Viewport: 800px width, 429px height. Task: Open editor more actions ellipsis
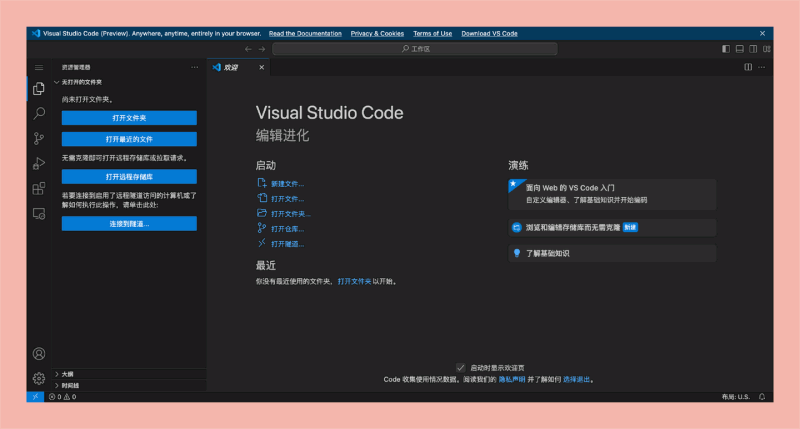click(x=762, y=67)
